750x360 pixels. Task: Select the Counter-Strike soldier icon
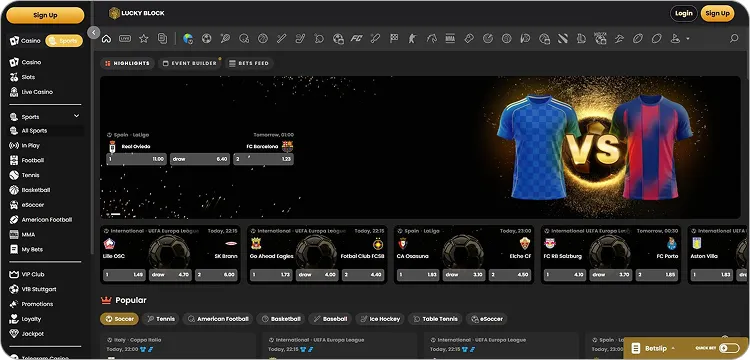point(413,39)
